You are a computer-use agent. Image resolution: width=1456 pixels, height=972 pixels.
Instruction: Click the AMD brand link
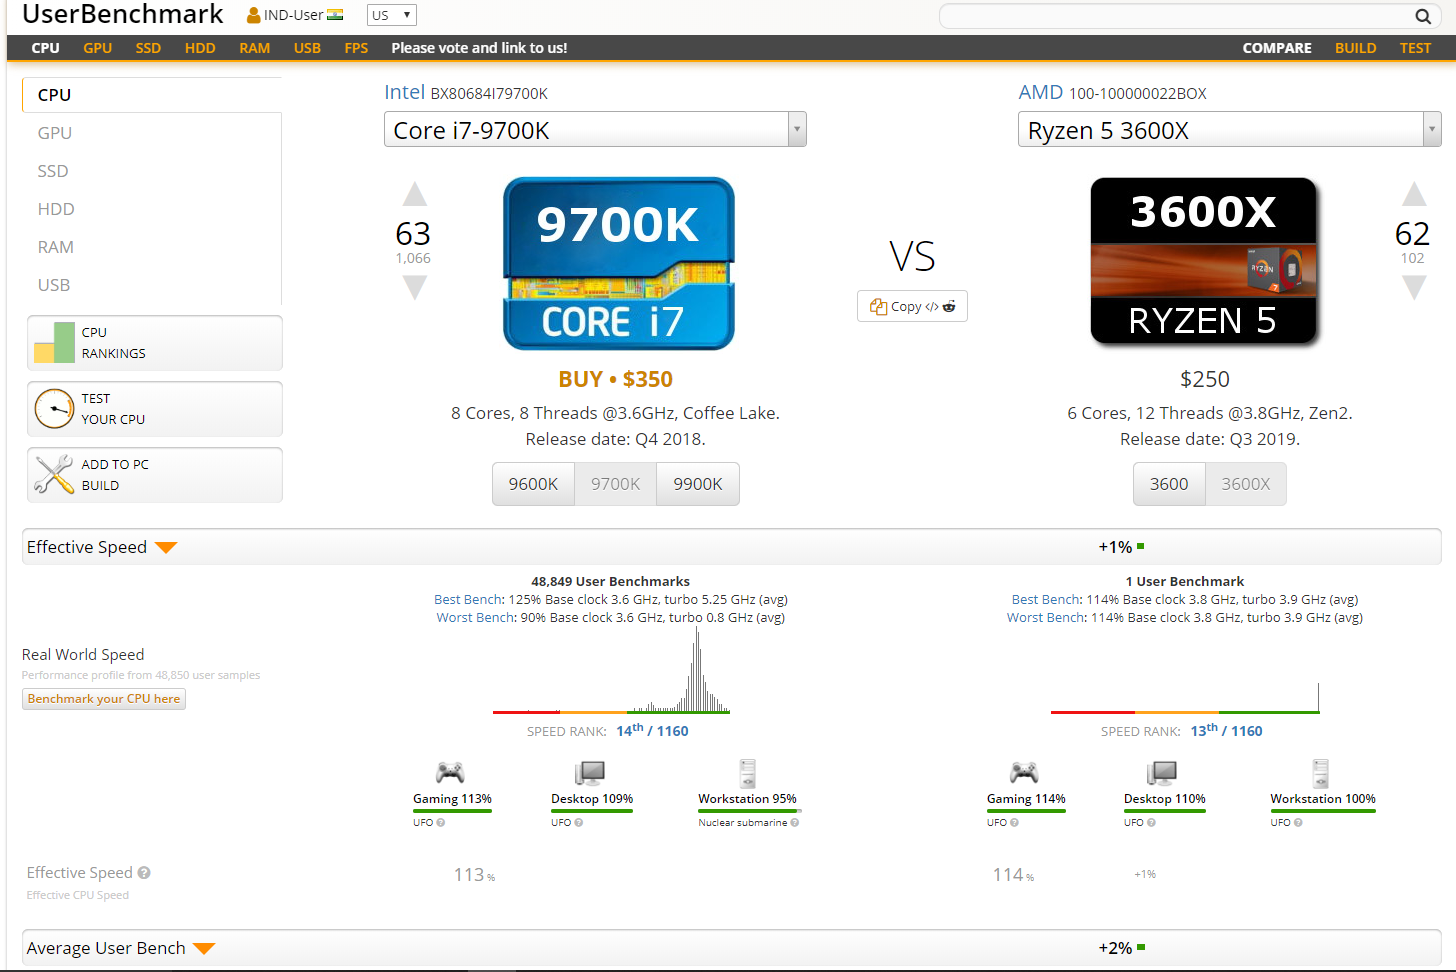click(1040, 92)
